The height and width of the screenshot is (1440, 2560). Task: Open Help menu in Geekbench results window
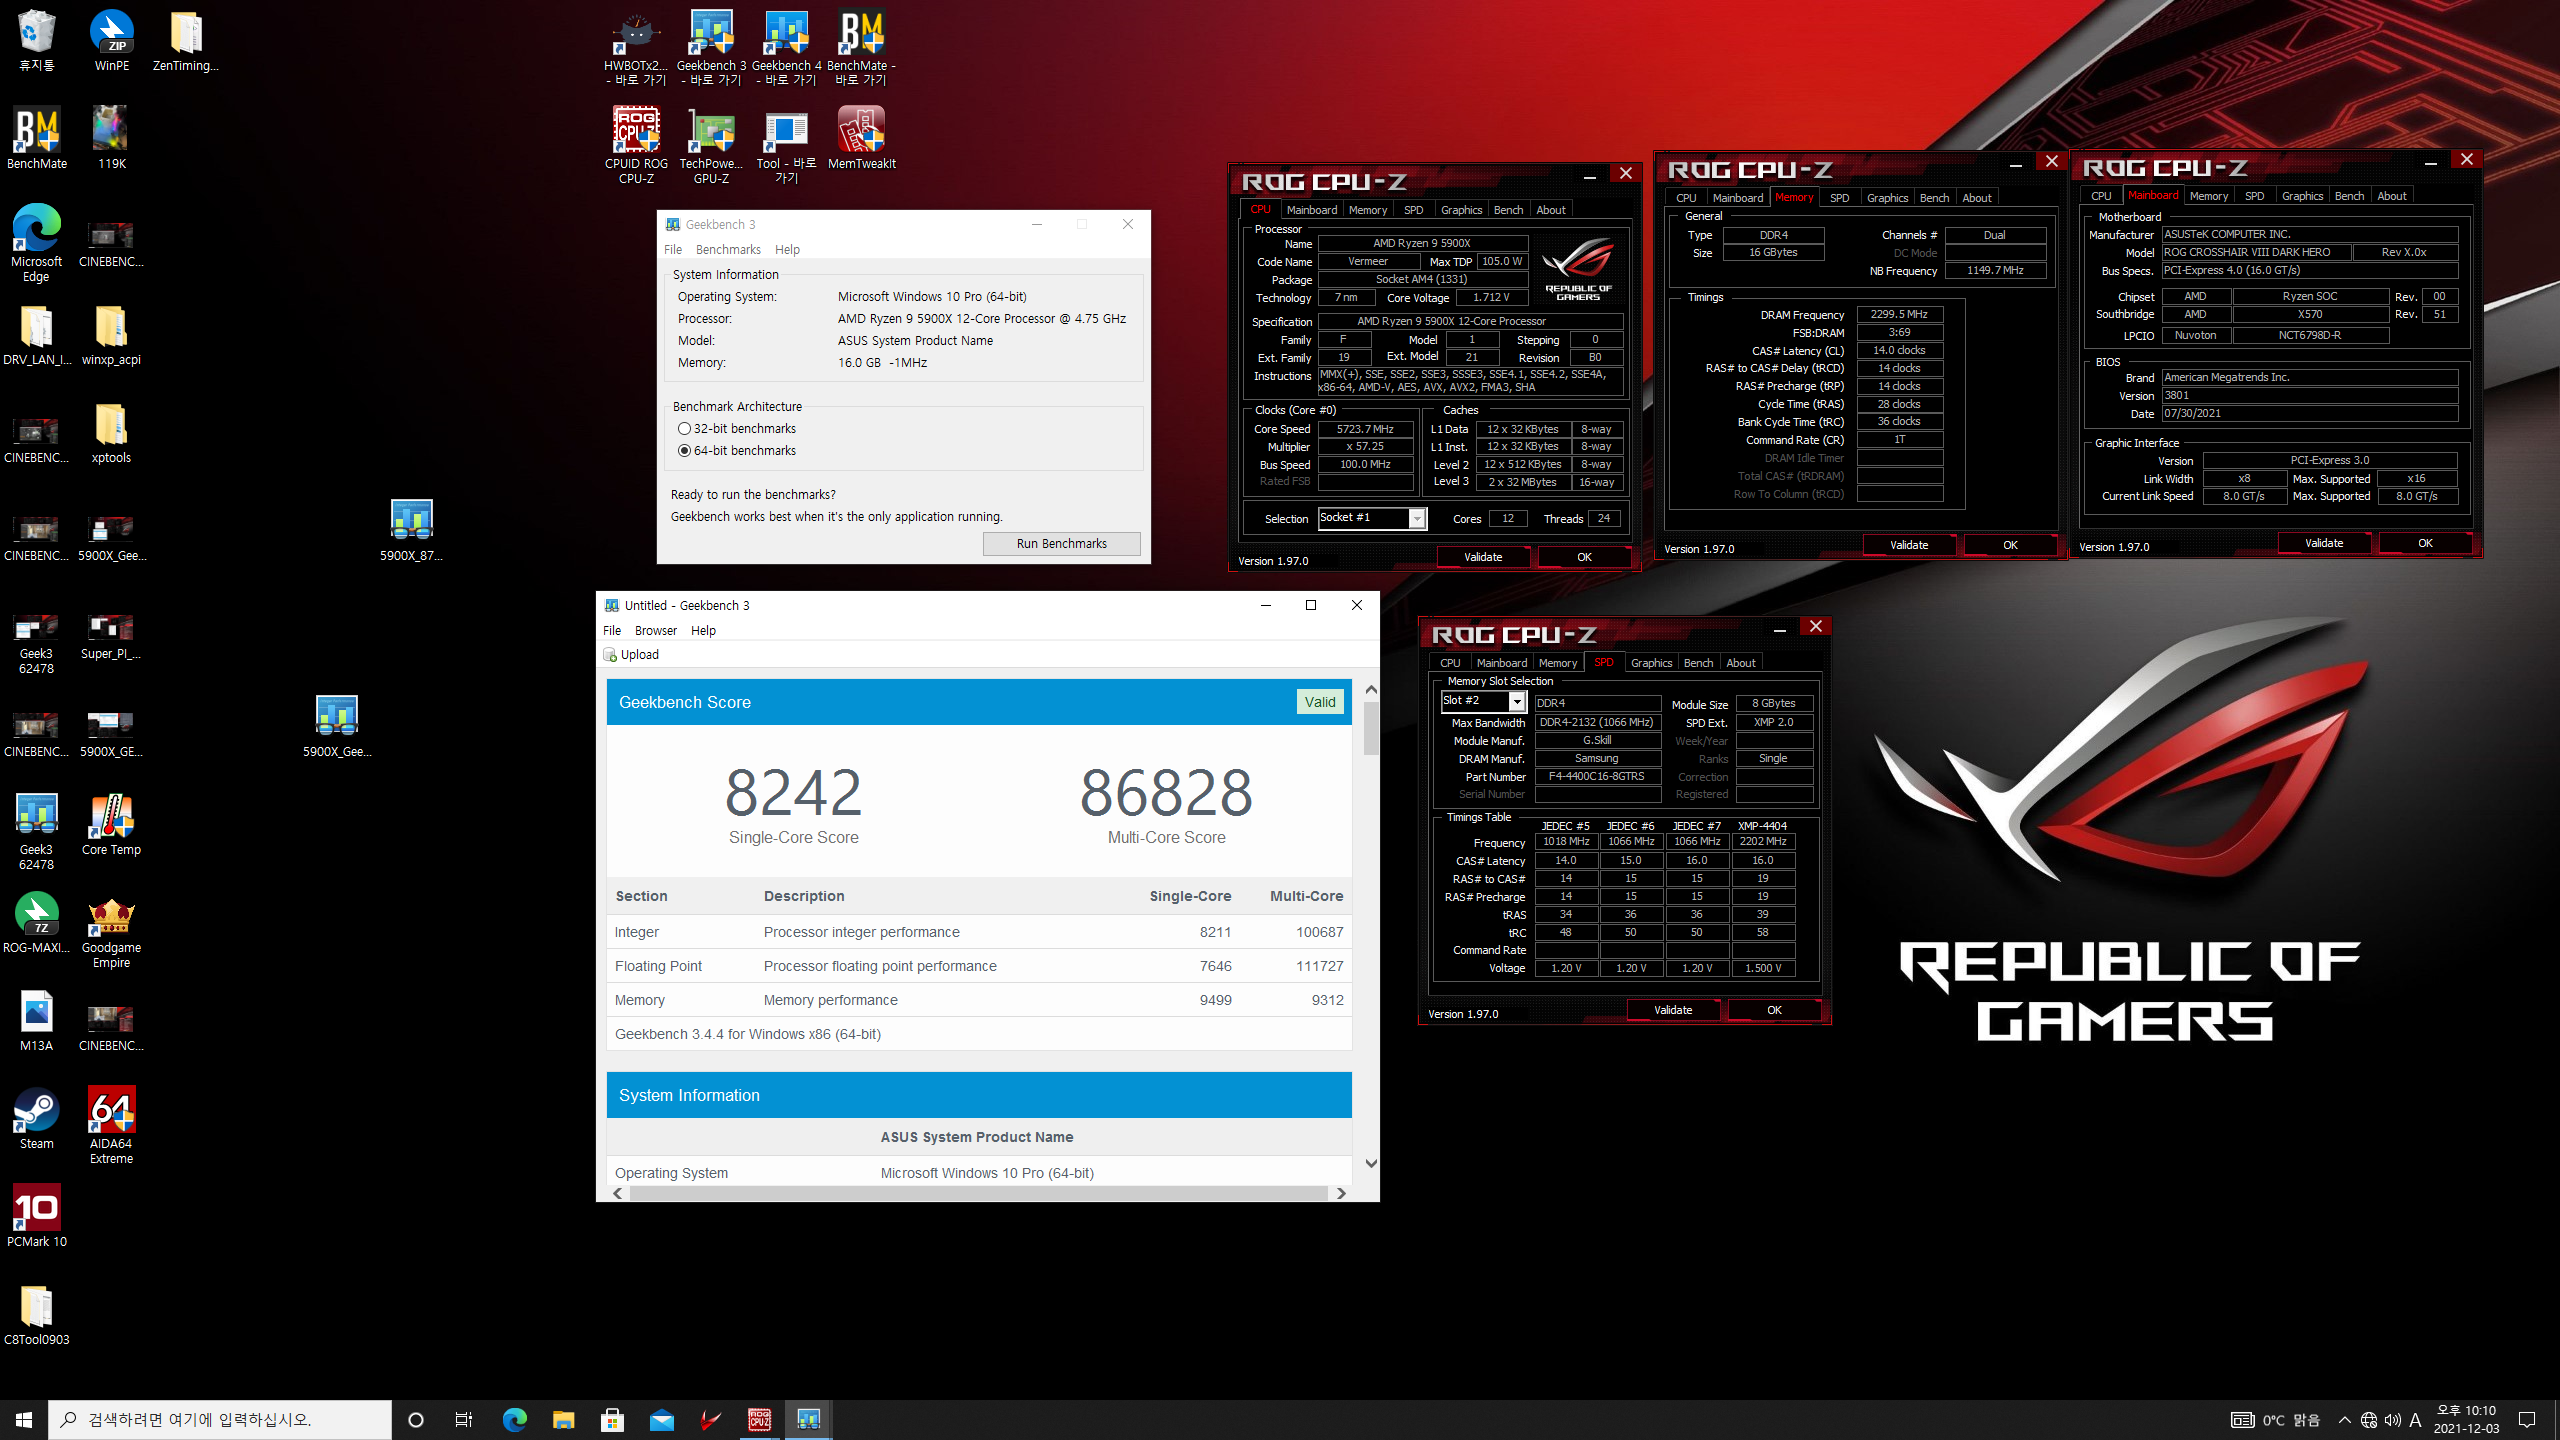click(x=703, y=630)
